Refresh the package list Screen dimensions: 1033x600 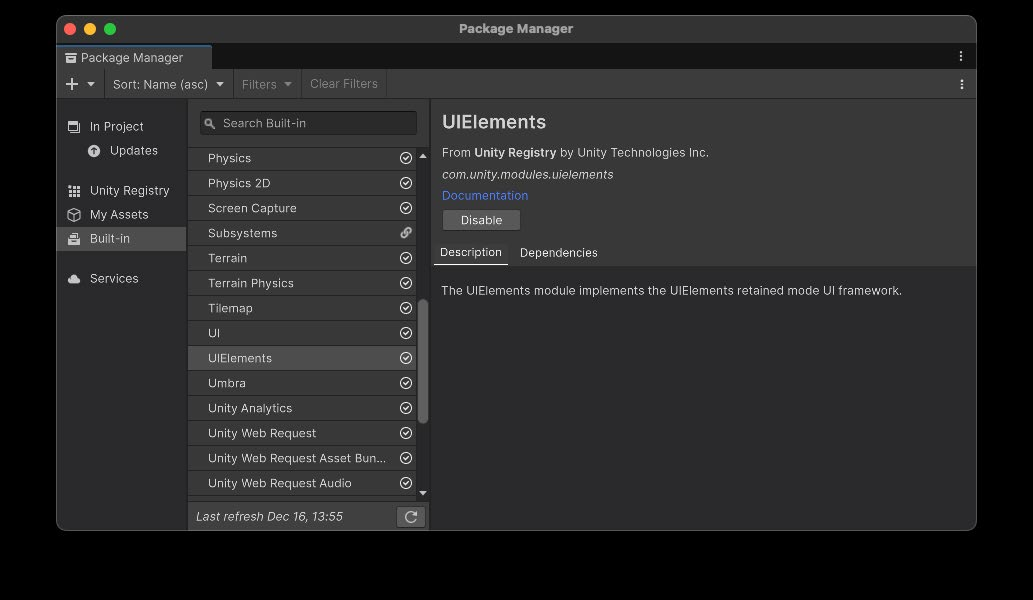[x=411, y=518]
